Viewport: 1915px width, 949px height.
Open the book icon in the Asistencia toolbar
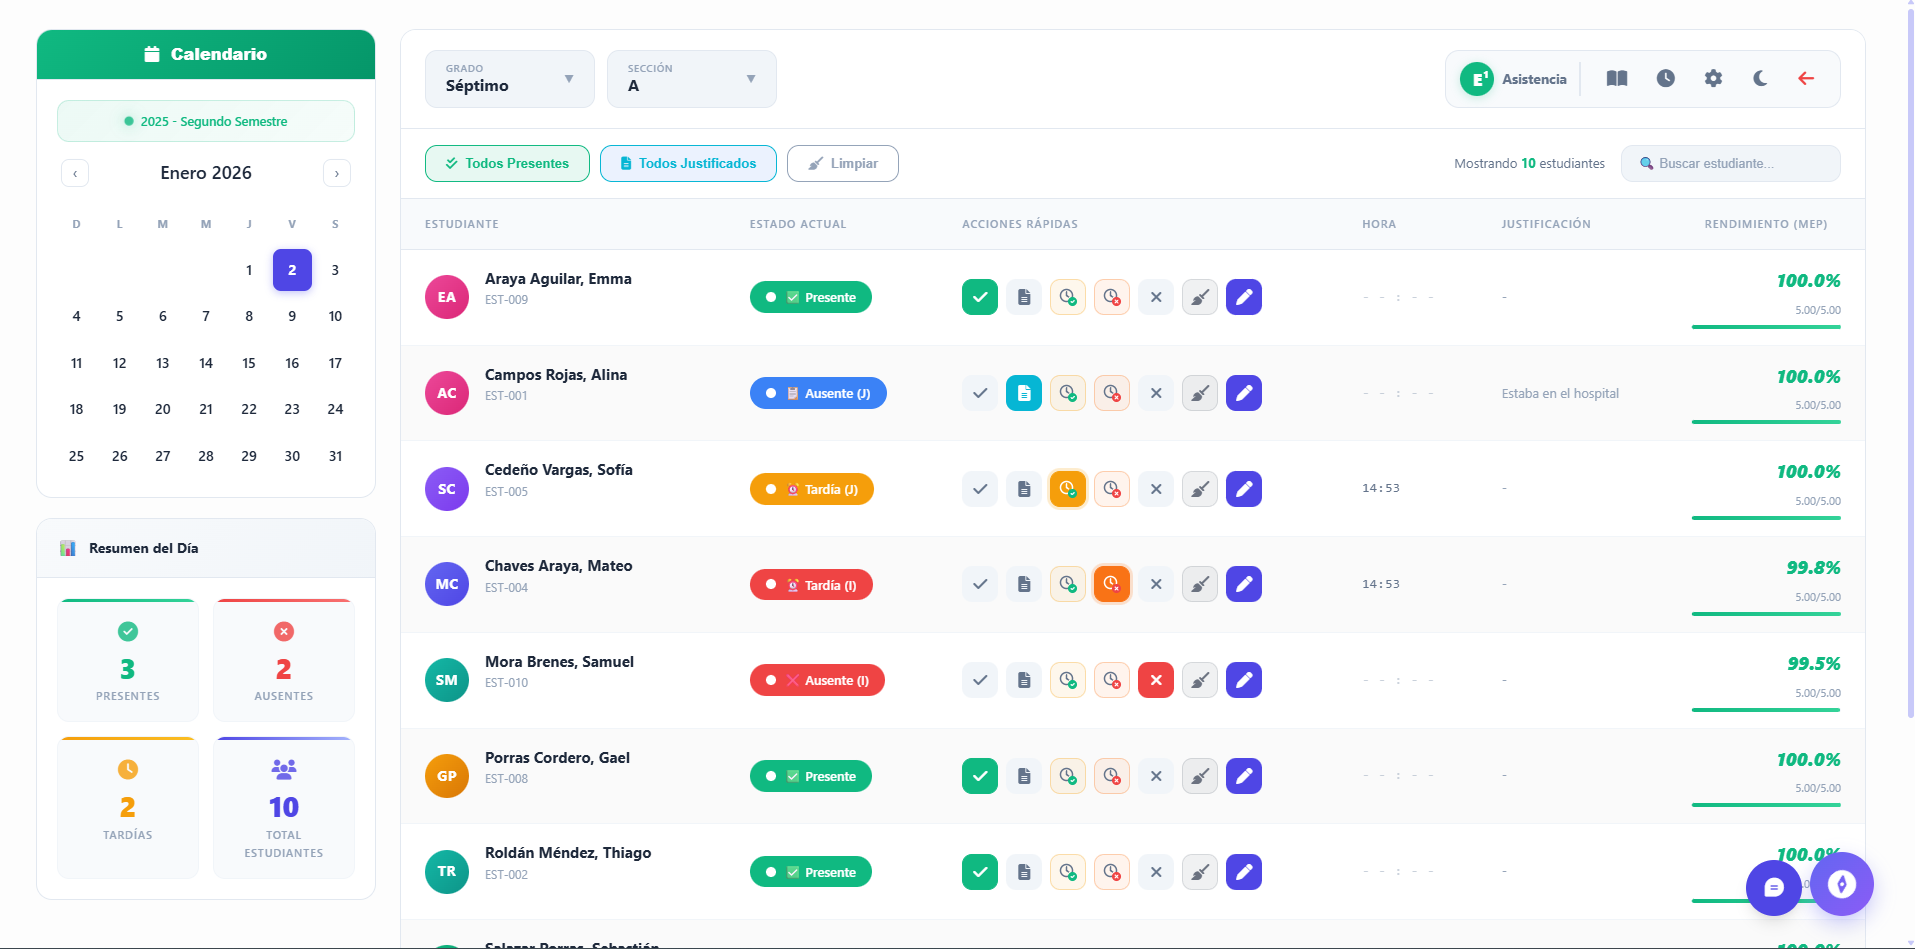pos(1615,78)
